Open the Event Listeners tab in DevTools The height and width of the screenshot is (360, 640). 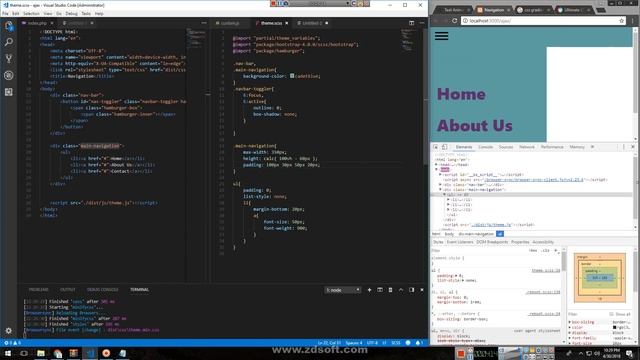(x=460, y=242)
